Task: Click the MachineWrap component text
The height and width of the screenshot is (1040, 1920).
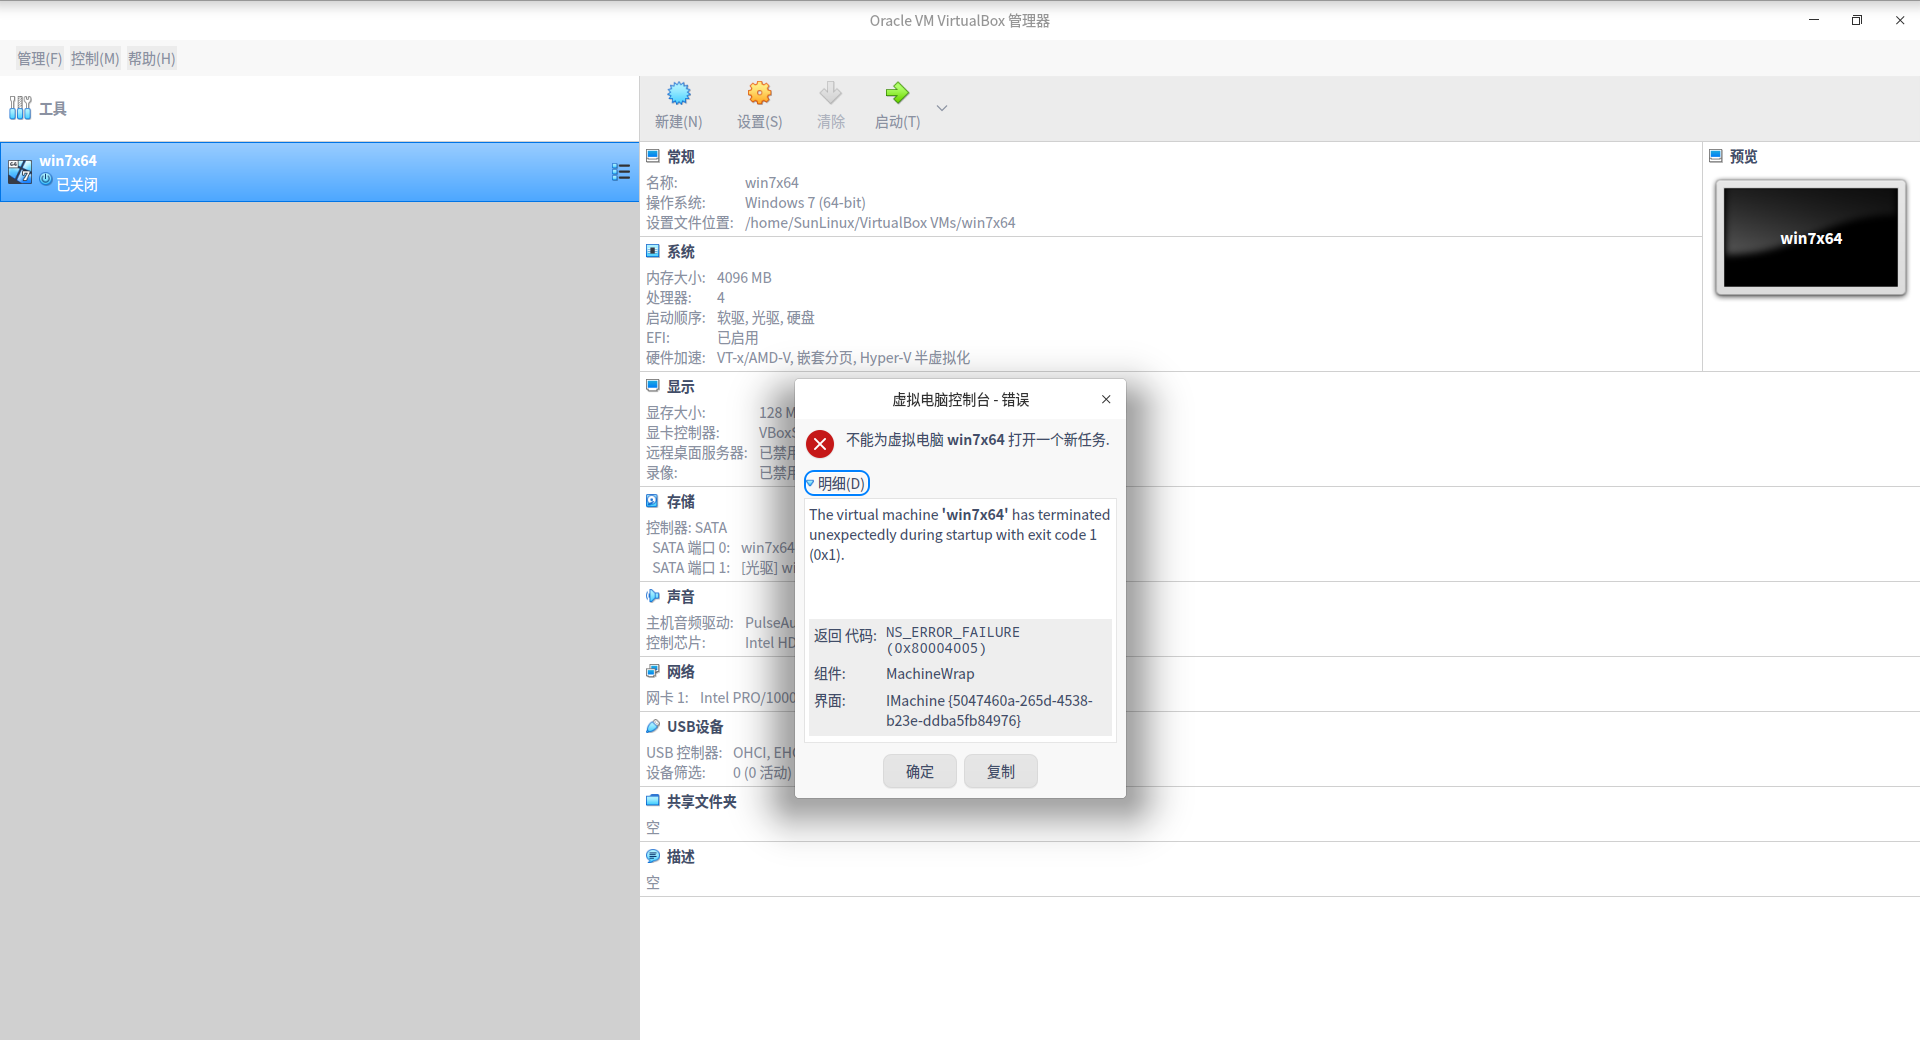Action: pos(930,674)
